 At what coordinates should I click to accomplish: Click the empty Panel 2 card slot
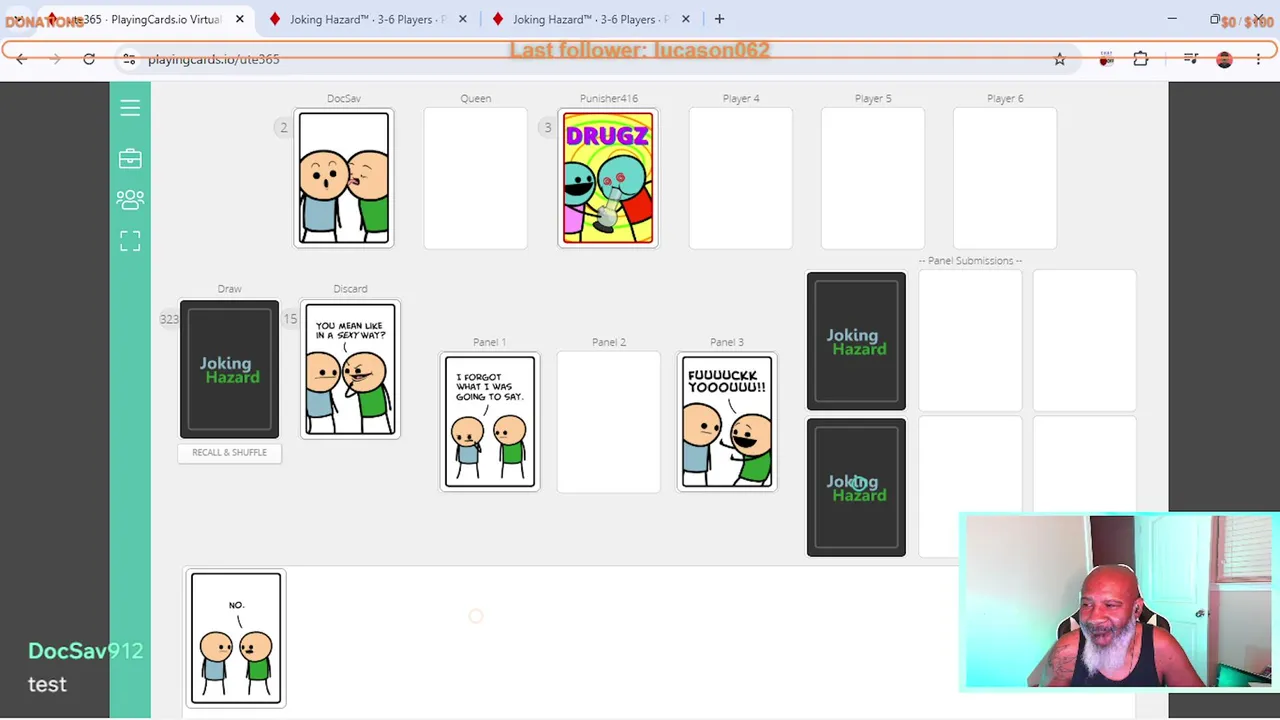tap(608, 422)
